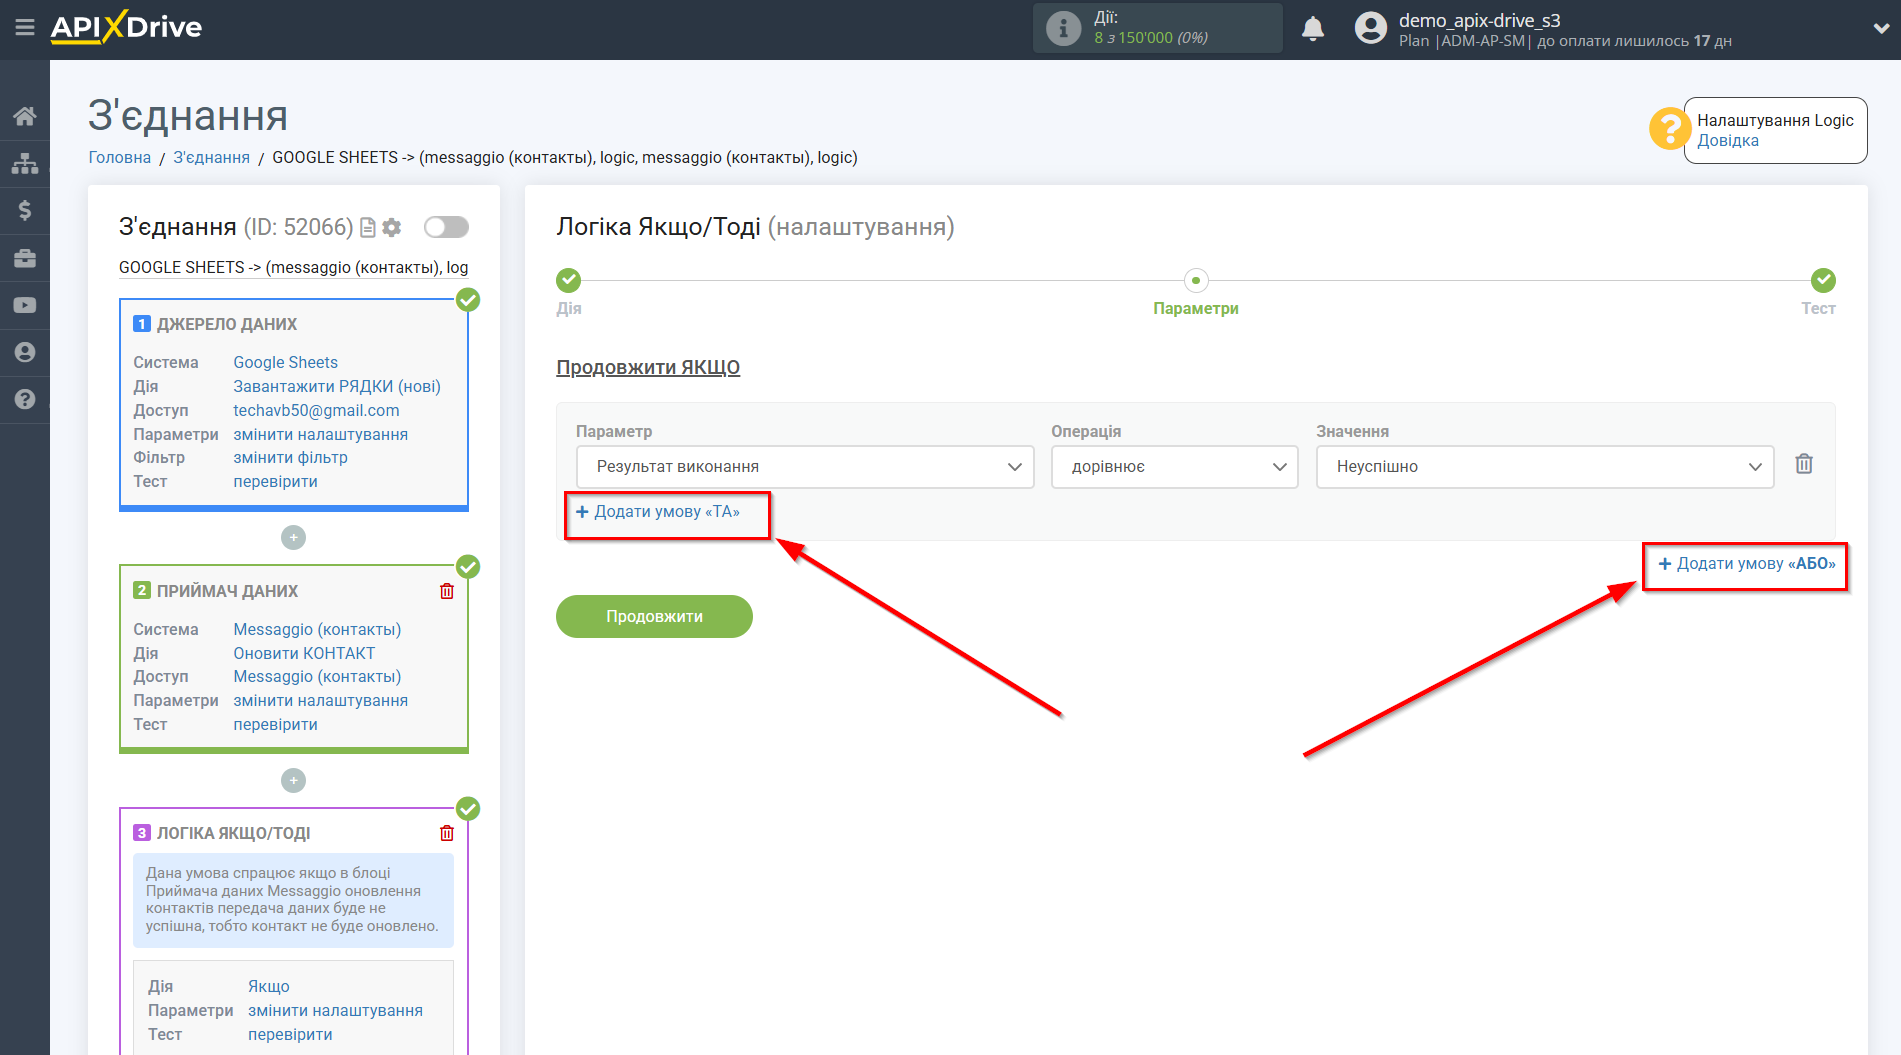1901x1055 pixels.
Task: Click the notification bell icon
Action: [1312, 29]
